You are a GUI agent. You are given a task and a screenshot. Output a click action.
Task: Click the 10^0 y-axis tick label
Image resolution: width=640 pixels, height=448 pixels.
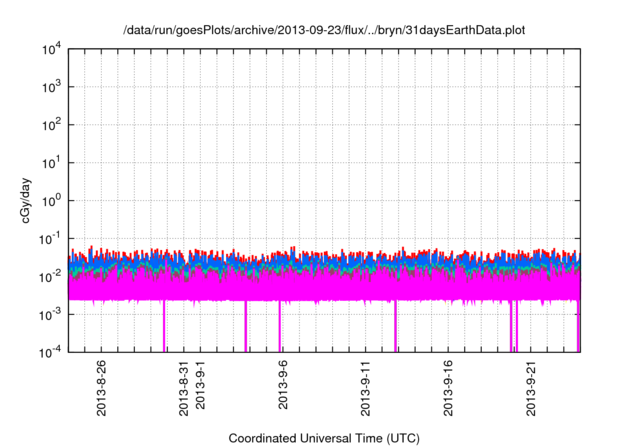53,200
